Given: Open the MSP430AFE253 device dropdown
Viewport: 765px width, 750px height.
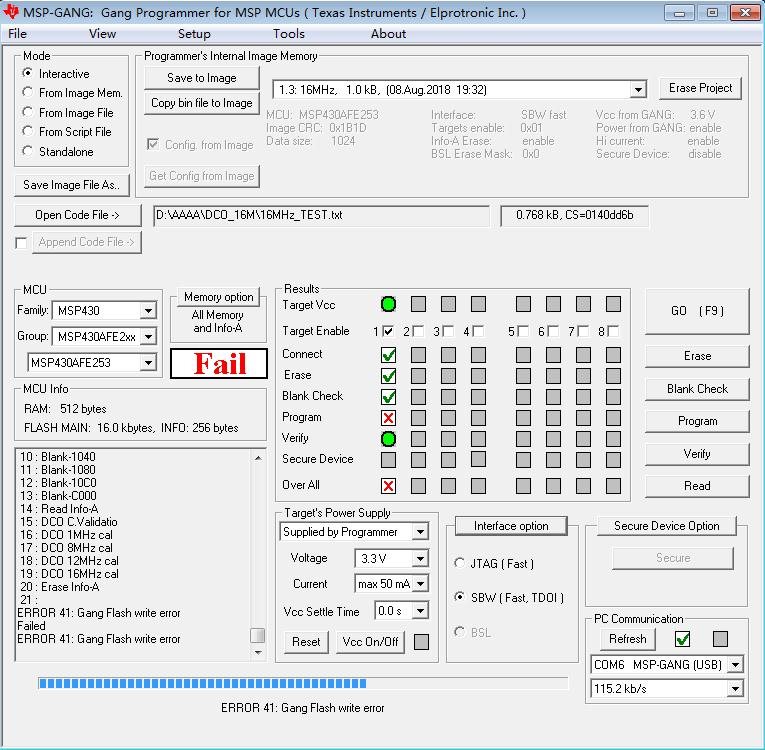Looking at the screenshot, I should click(x=148, y=363).
